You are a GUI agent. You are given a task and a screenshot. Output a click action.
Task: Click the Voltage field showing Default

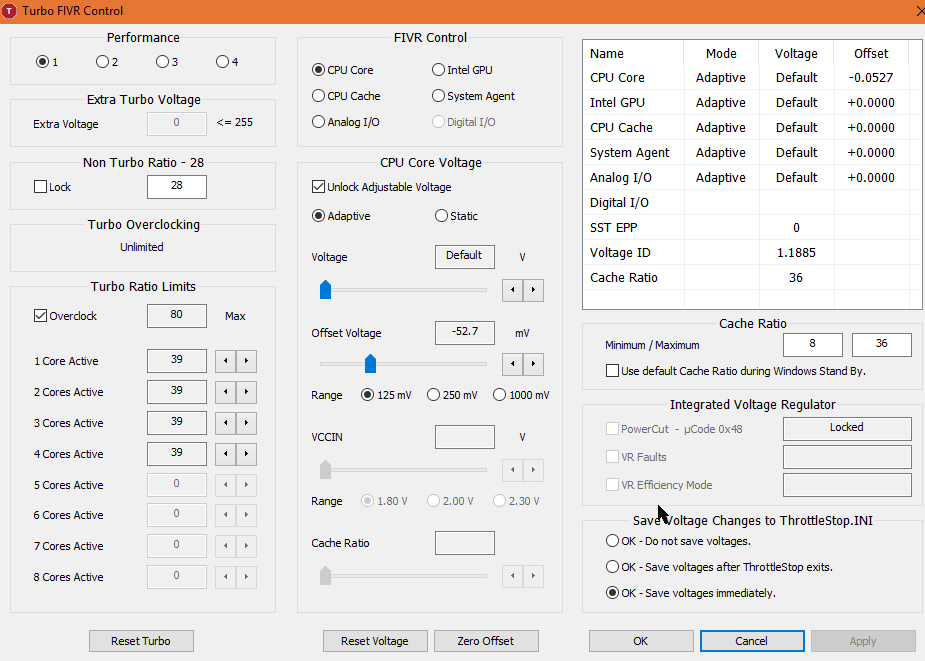click(x=465, y=257)
